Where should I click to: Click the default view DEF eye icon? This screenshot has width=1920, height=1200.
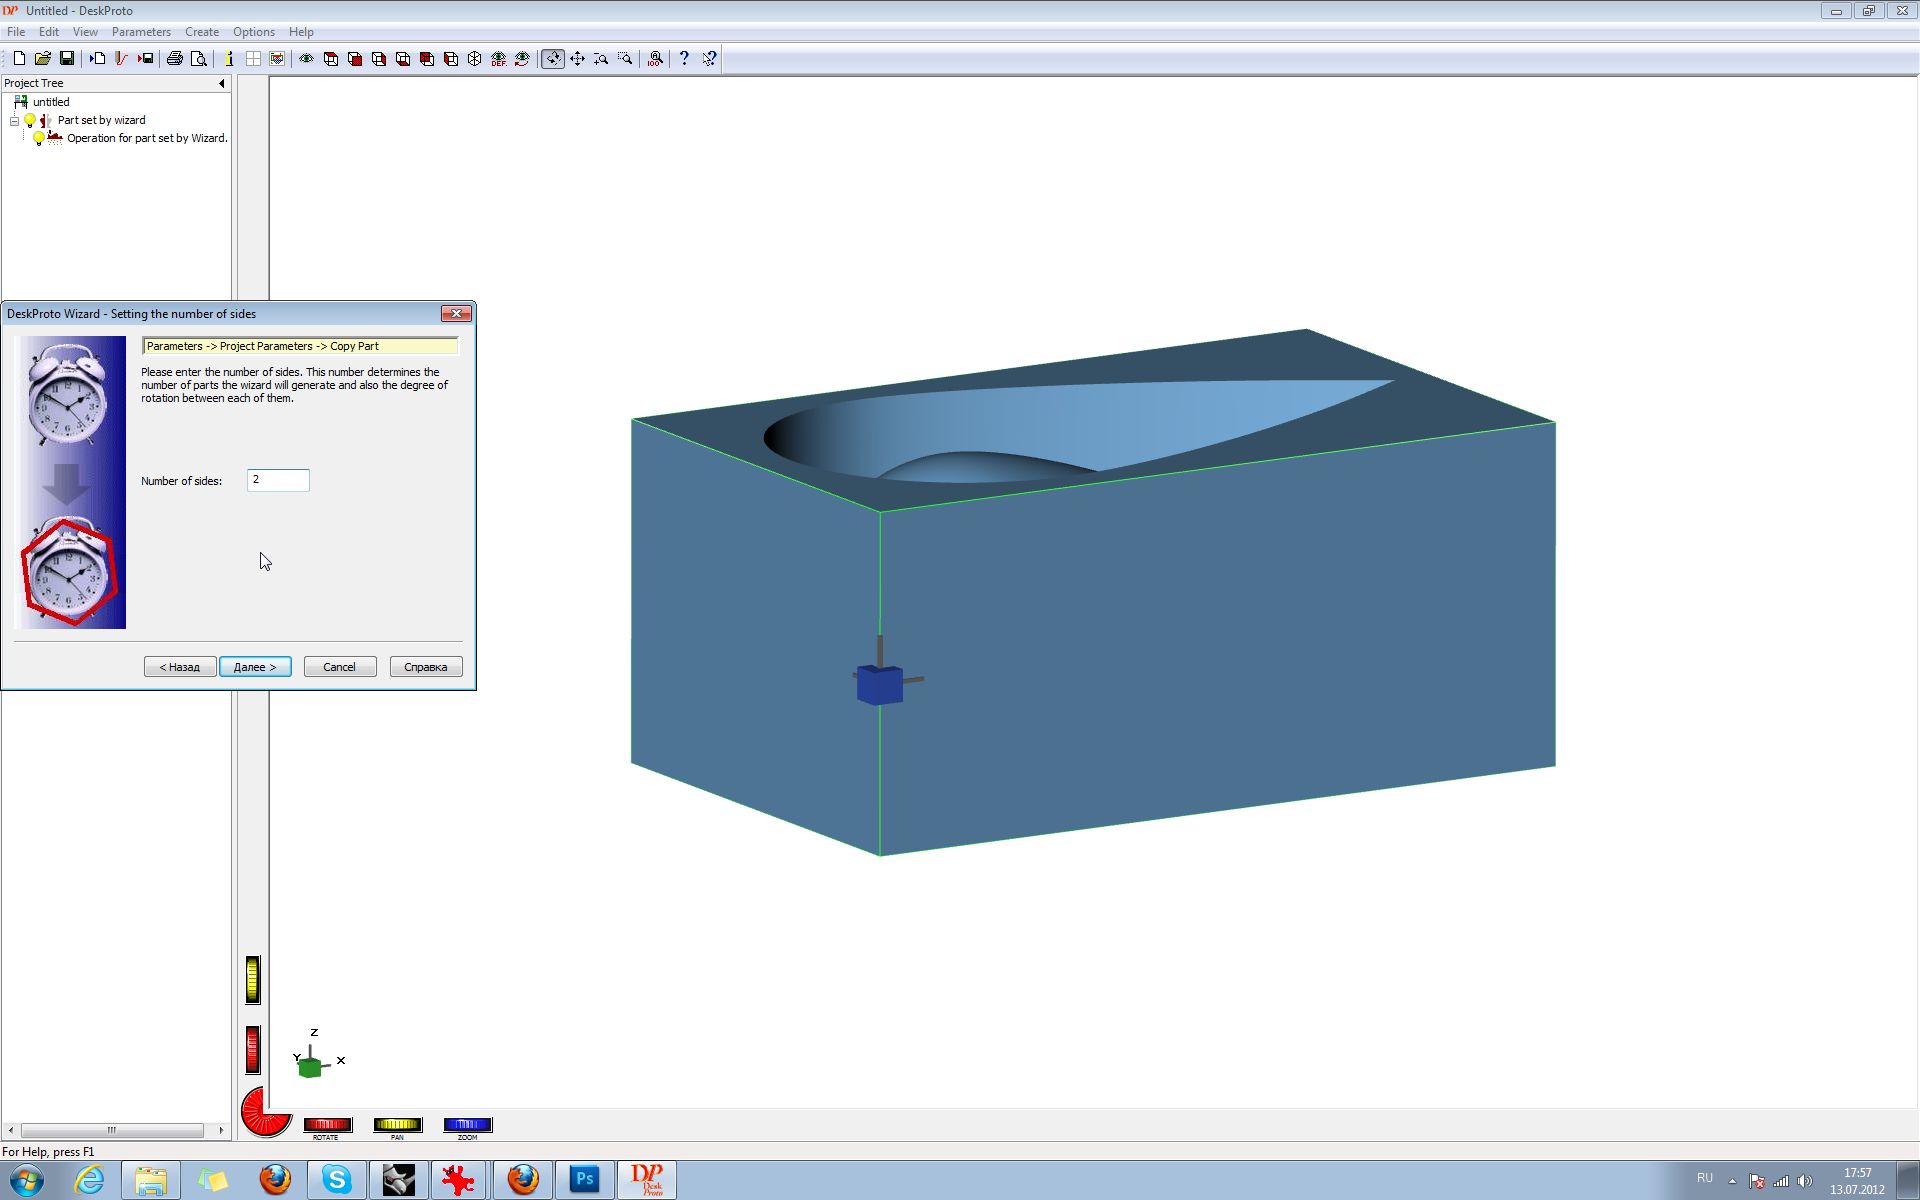[499, 59]
